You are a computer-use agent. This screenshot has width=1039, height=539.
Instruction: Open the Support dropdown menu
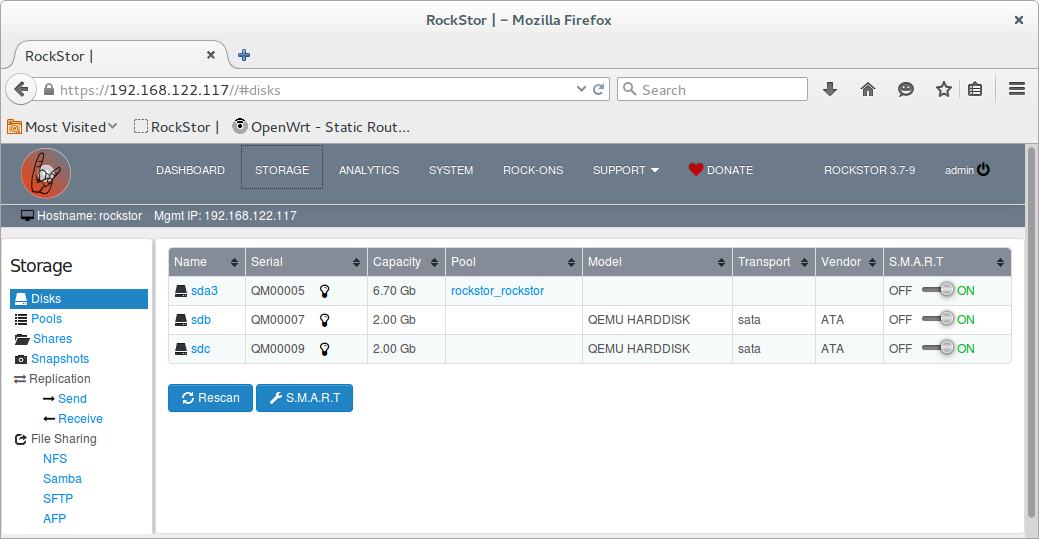coord(626,170)
